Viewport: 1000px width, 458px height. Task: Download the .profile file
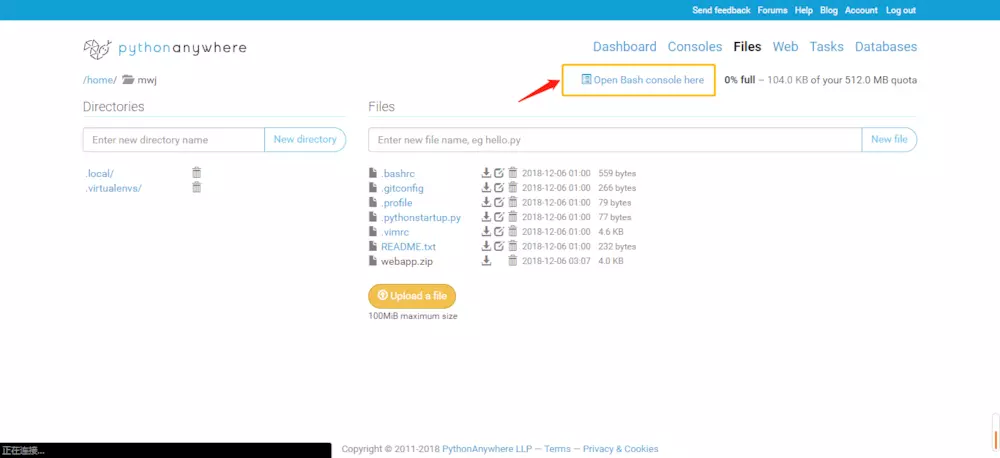[x=486, y=202]
